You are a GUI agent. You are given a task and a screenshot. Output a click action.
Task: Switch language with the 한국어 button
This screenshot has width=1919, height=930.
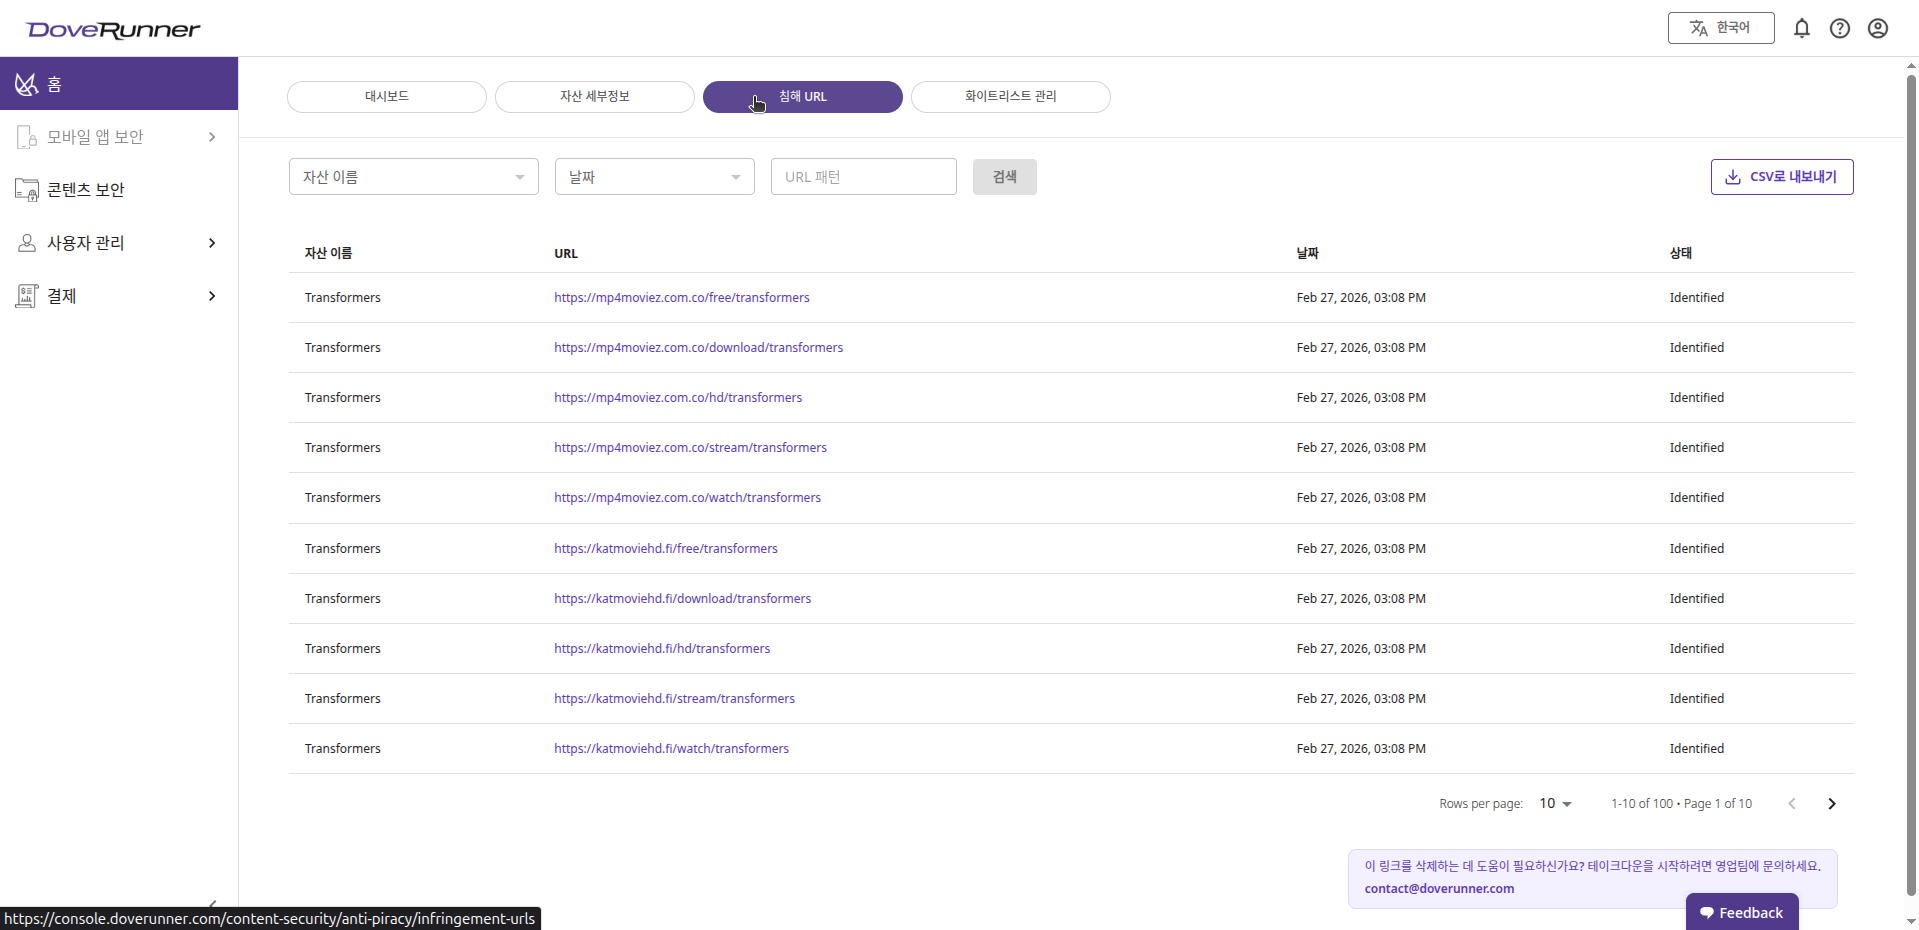click(x=1720, y=28)
